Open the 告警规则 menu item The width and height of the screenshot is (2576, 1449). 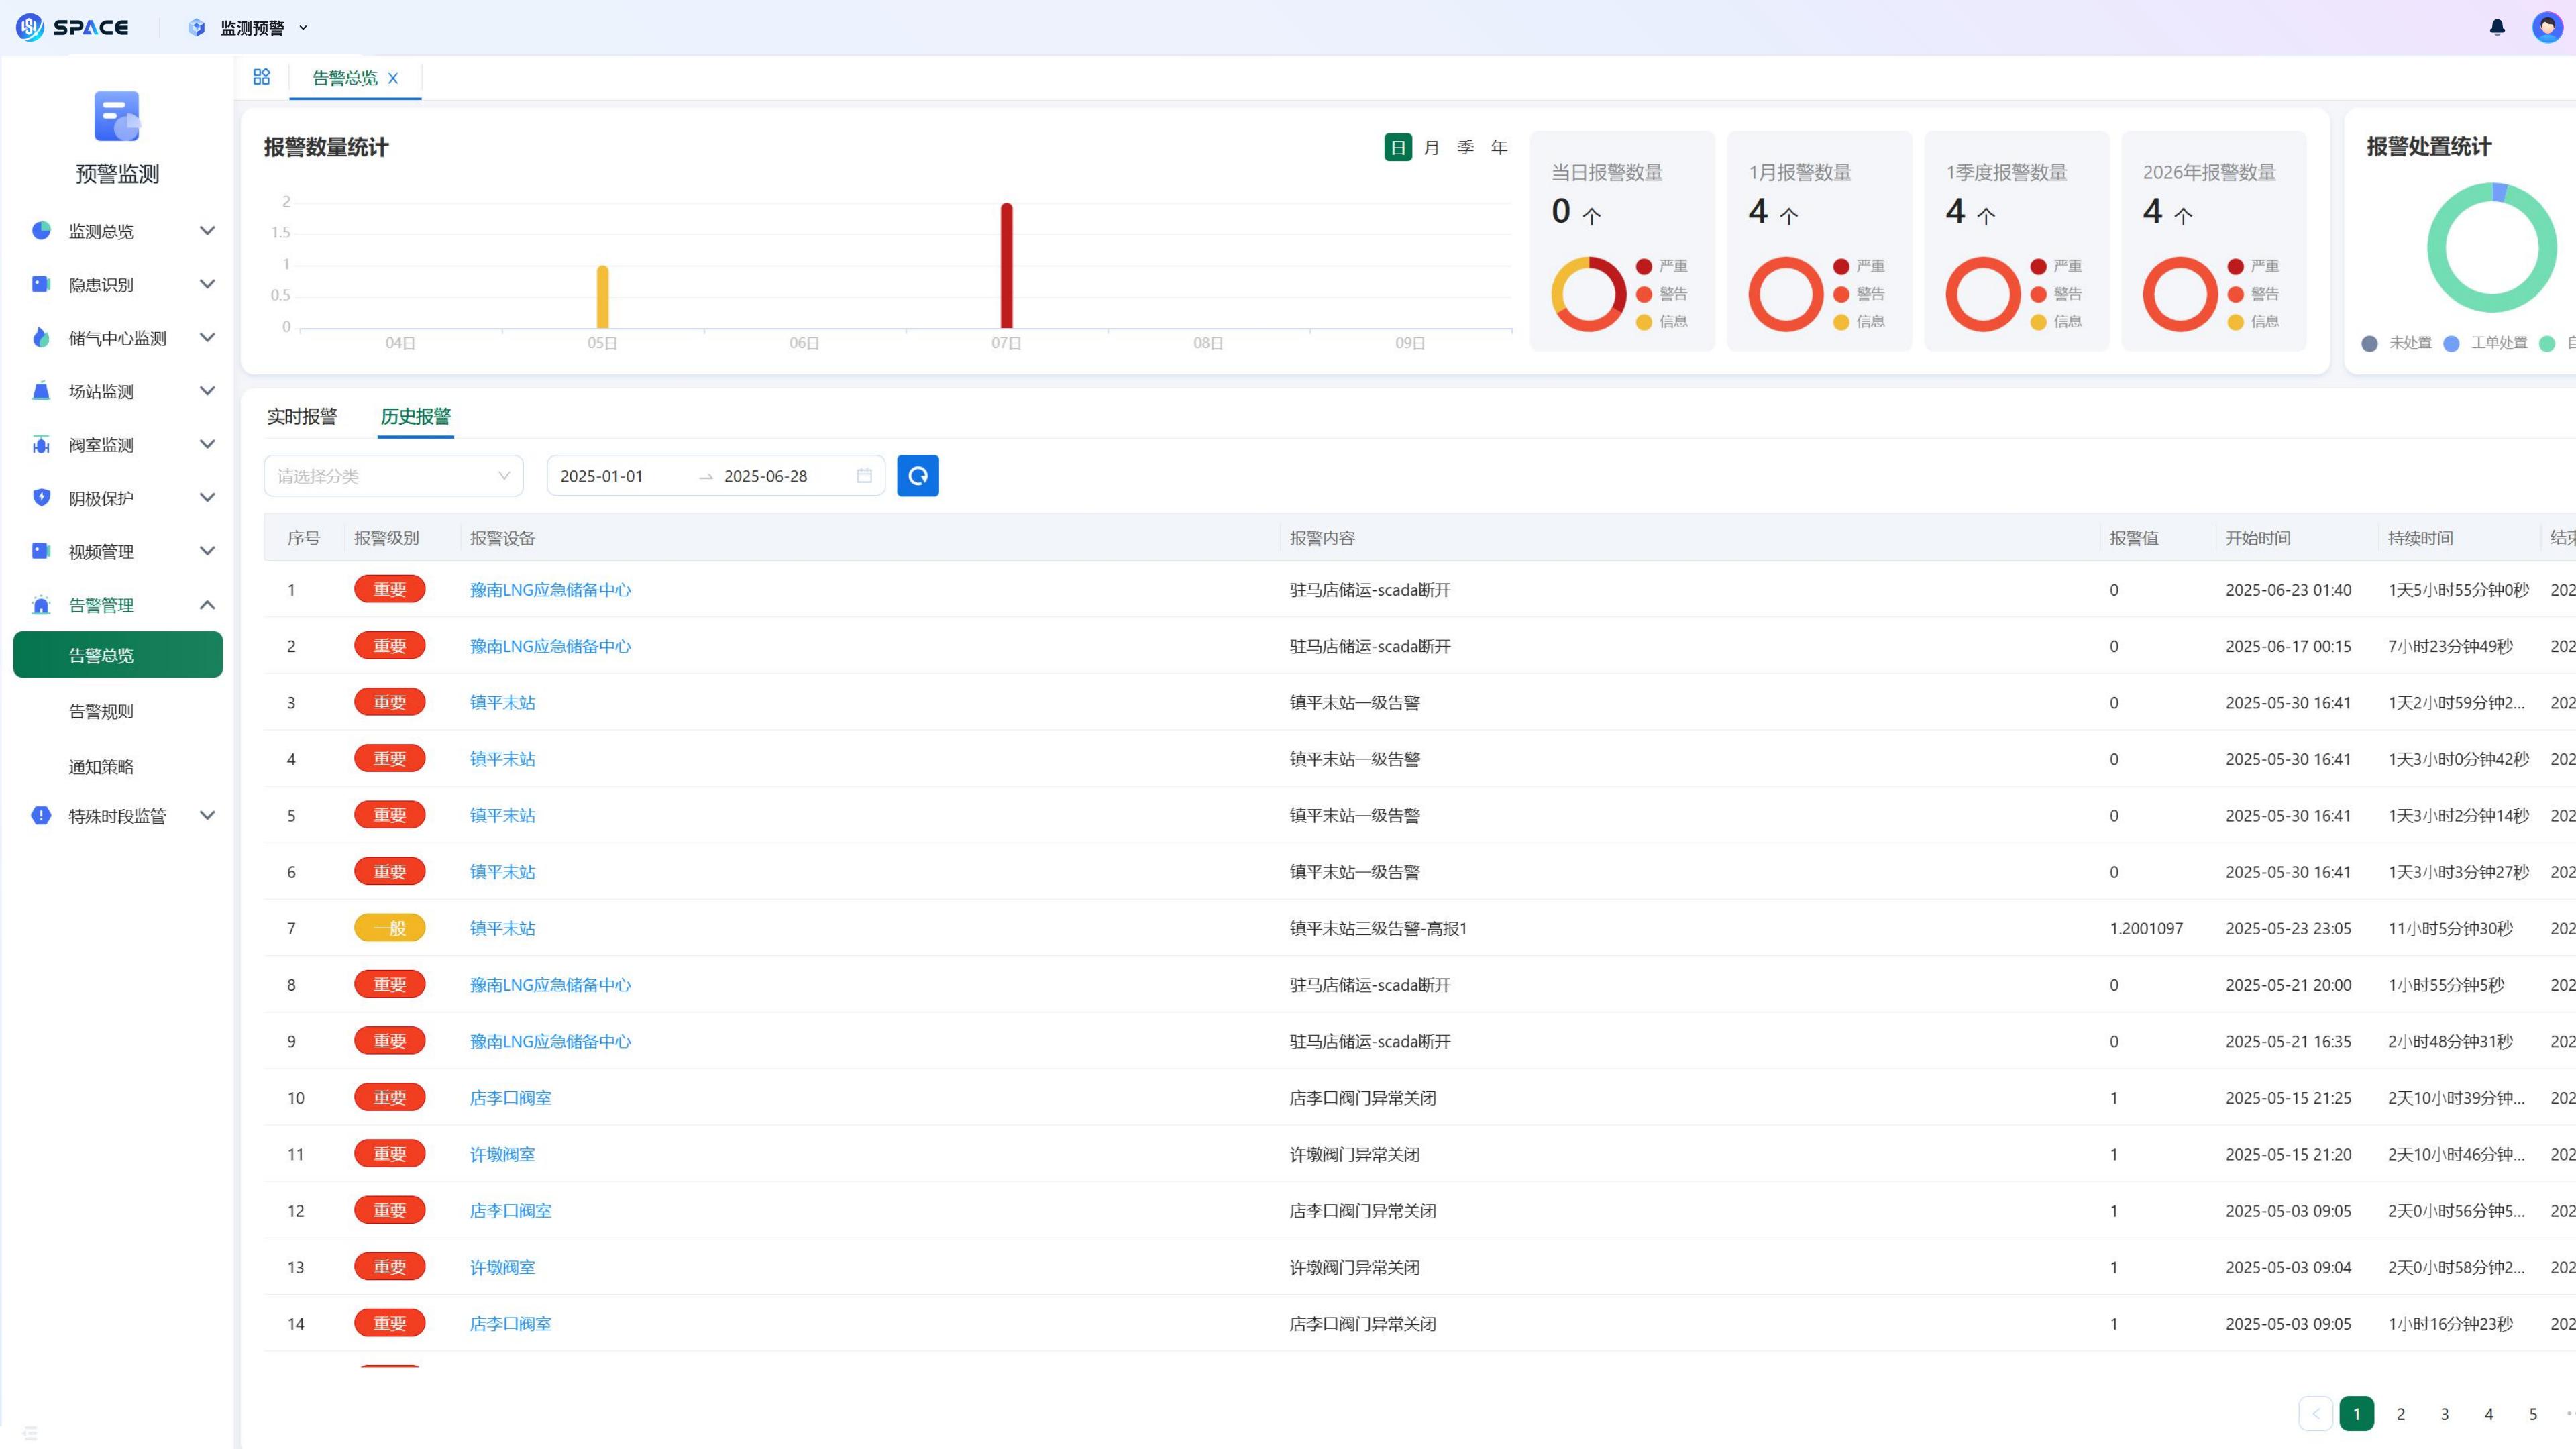[101, 711]
